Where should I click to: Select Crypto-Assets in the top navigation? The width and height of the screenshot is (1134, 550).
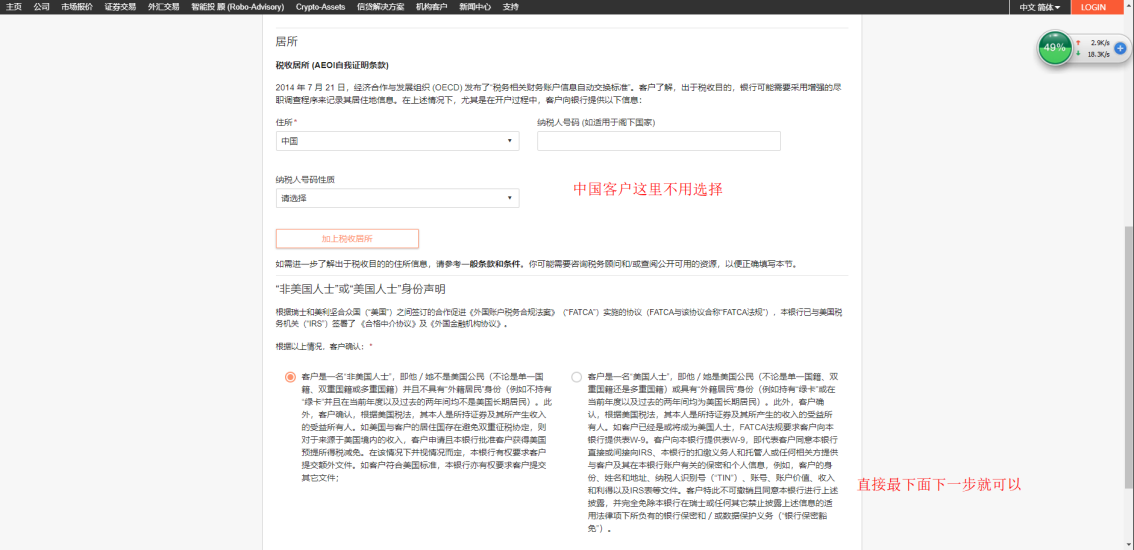tap(320, 7)
